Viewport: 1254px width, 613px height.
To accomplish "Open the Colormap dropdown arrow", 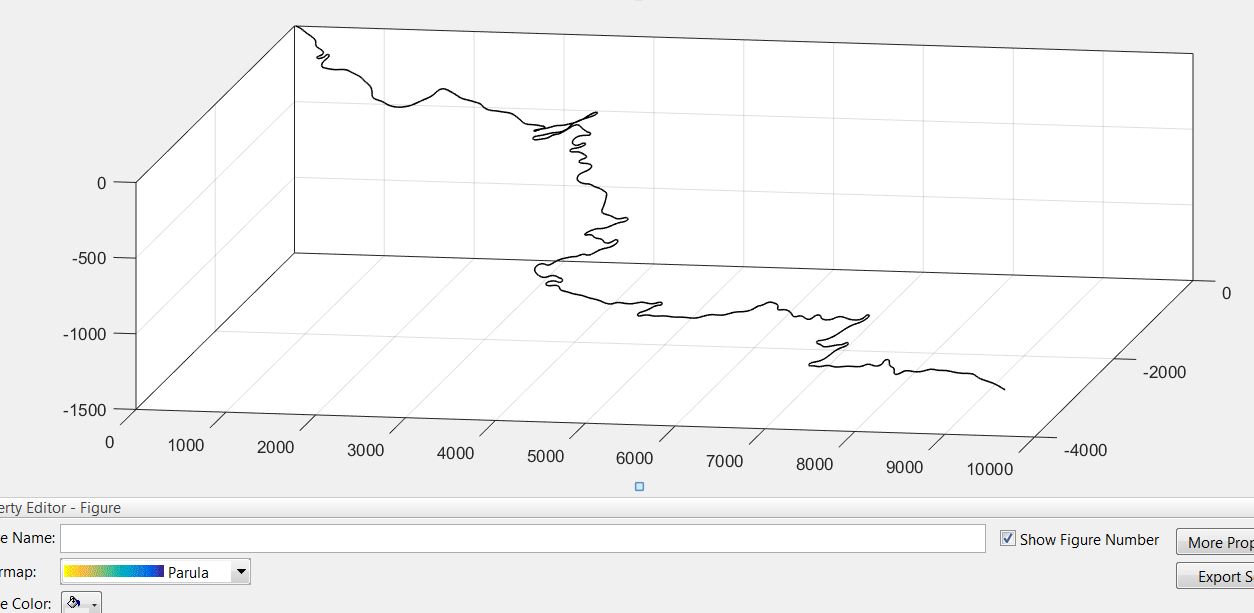I will point(240,572).
